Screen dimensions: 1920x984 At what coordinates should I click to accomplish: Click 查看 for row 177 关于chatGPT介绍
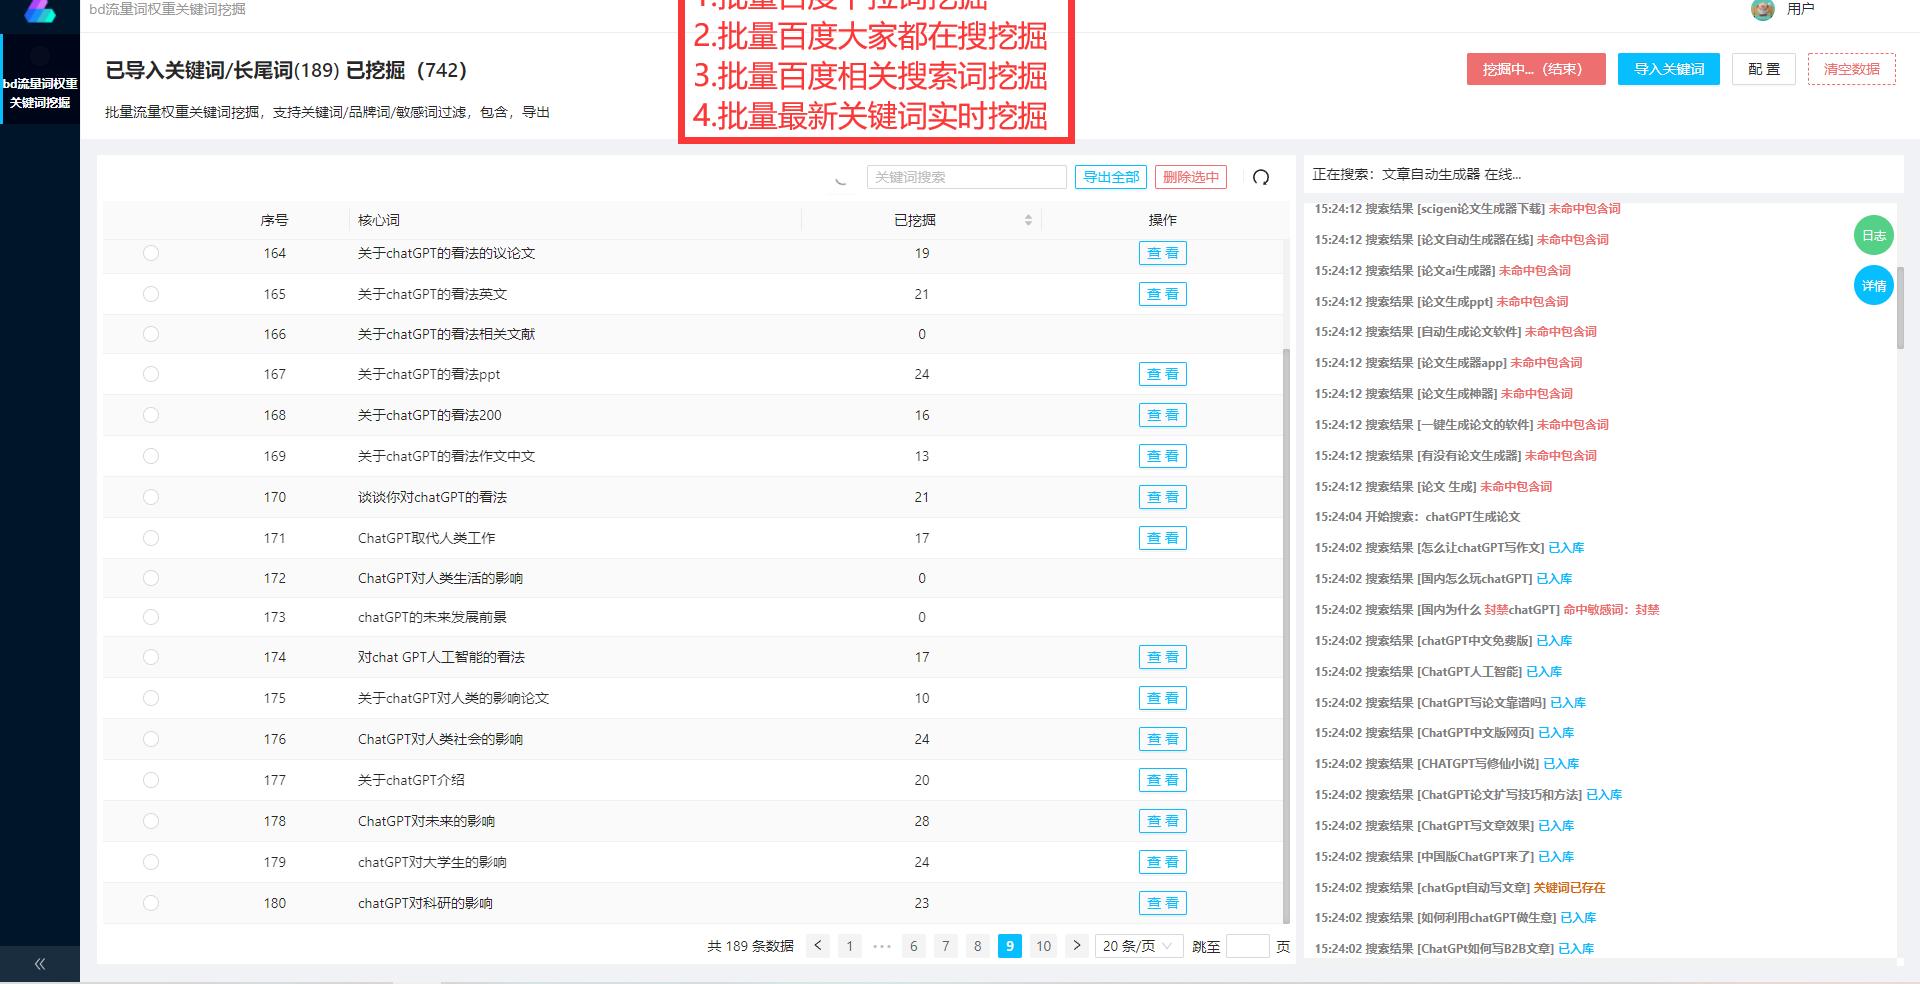tap(1162, 780)
